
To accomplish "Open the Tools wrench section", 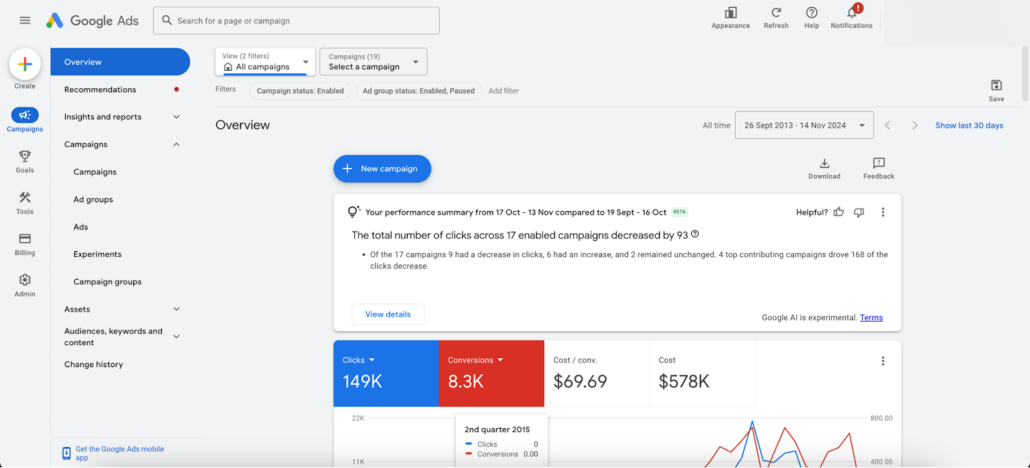I will click(25, 197).
